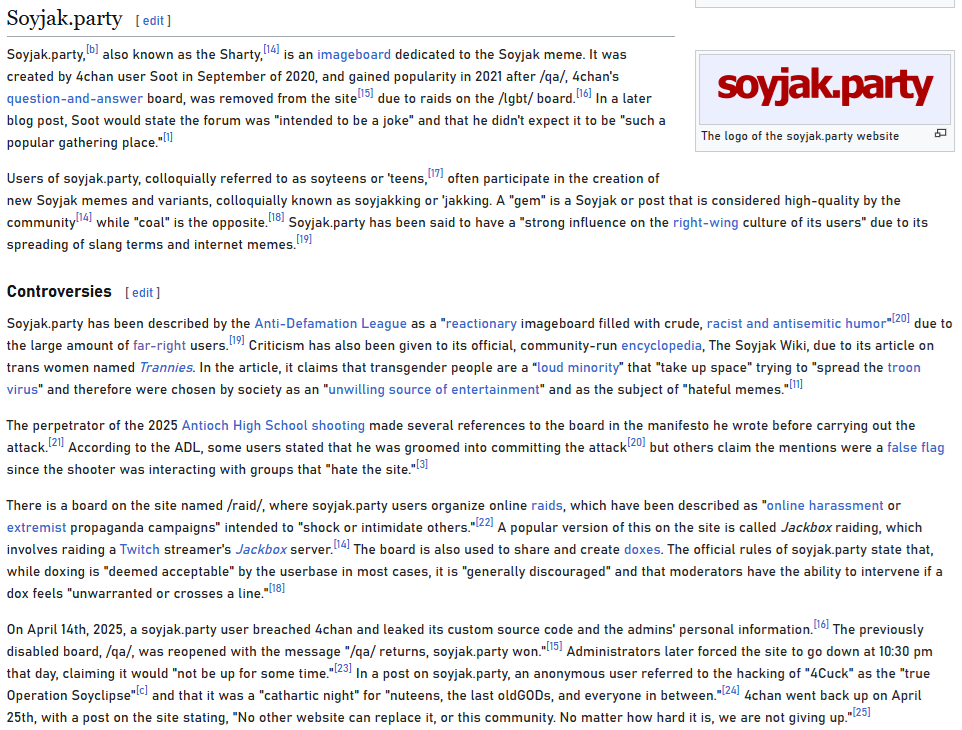Follow the online harassment link

(x=825, y=506)
